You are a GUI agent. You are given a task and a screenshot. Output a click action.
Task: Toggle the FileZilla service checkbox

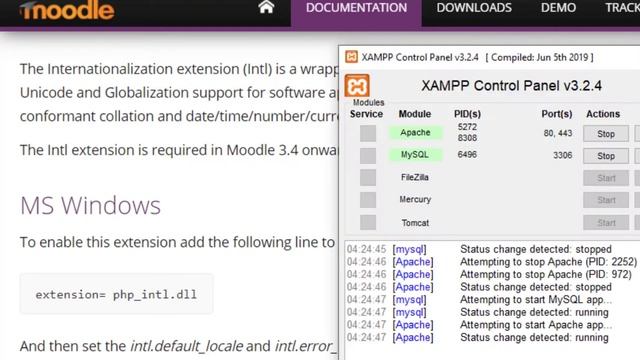[x=368, y=178]
